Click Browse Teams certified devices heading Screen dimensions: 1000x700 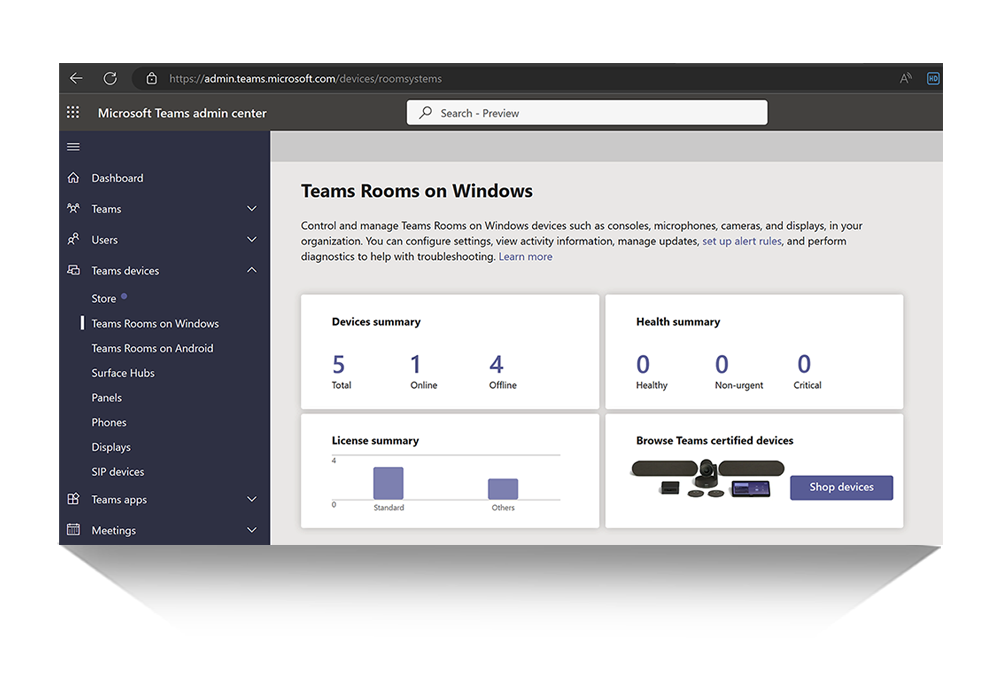point(715,441)
